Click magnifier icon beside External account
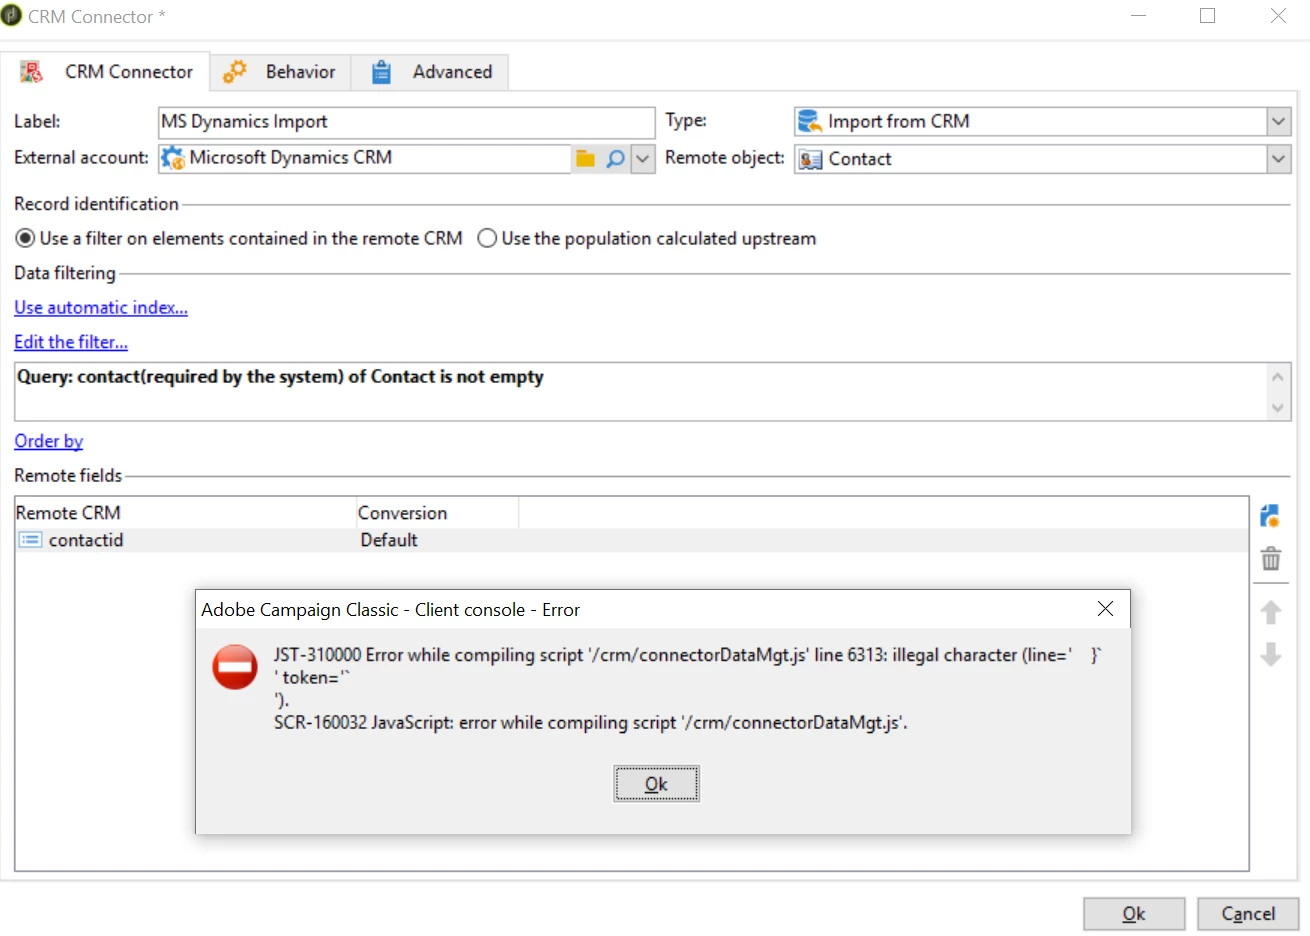The height and width of the screenshot is (936, 1310). [616, 159]
